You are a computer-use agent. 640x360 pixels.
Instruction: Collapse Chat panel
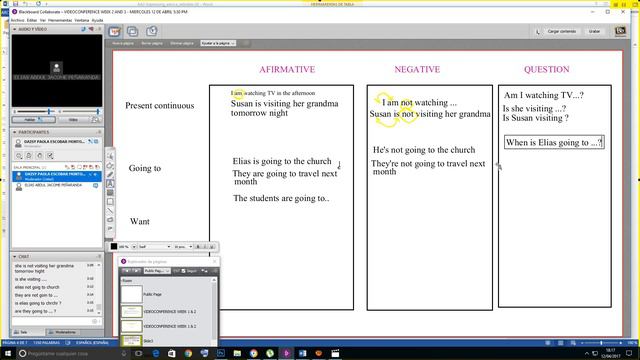pos(15,257)
